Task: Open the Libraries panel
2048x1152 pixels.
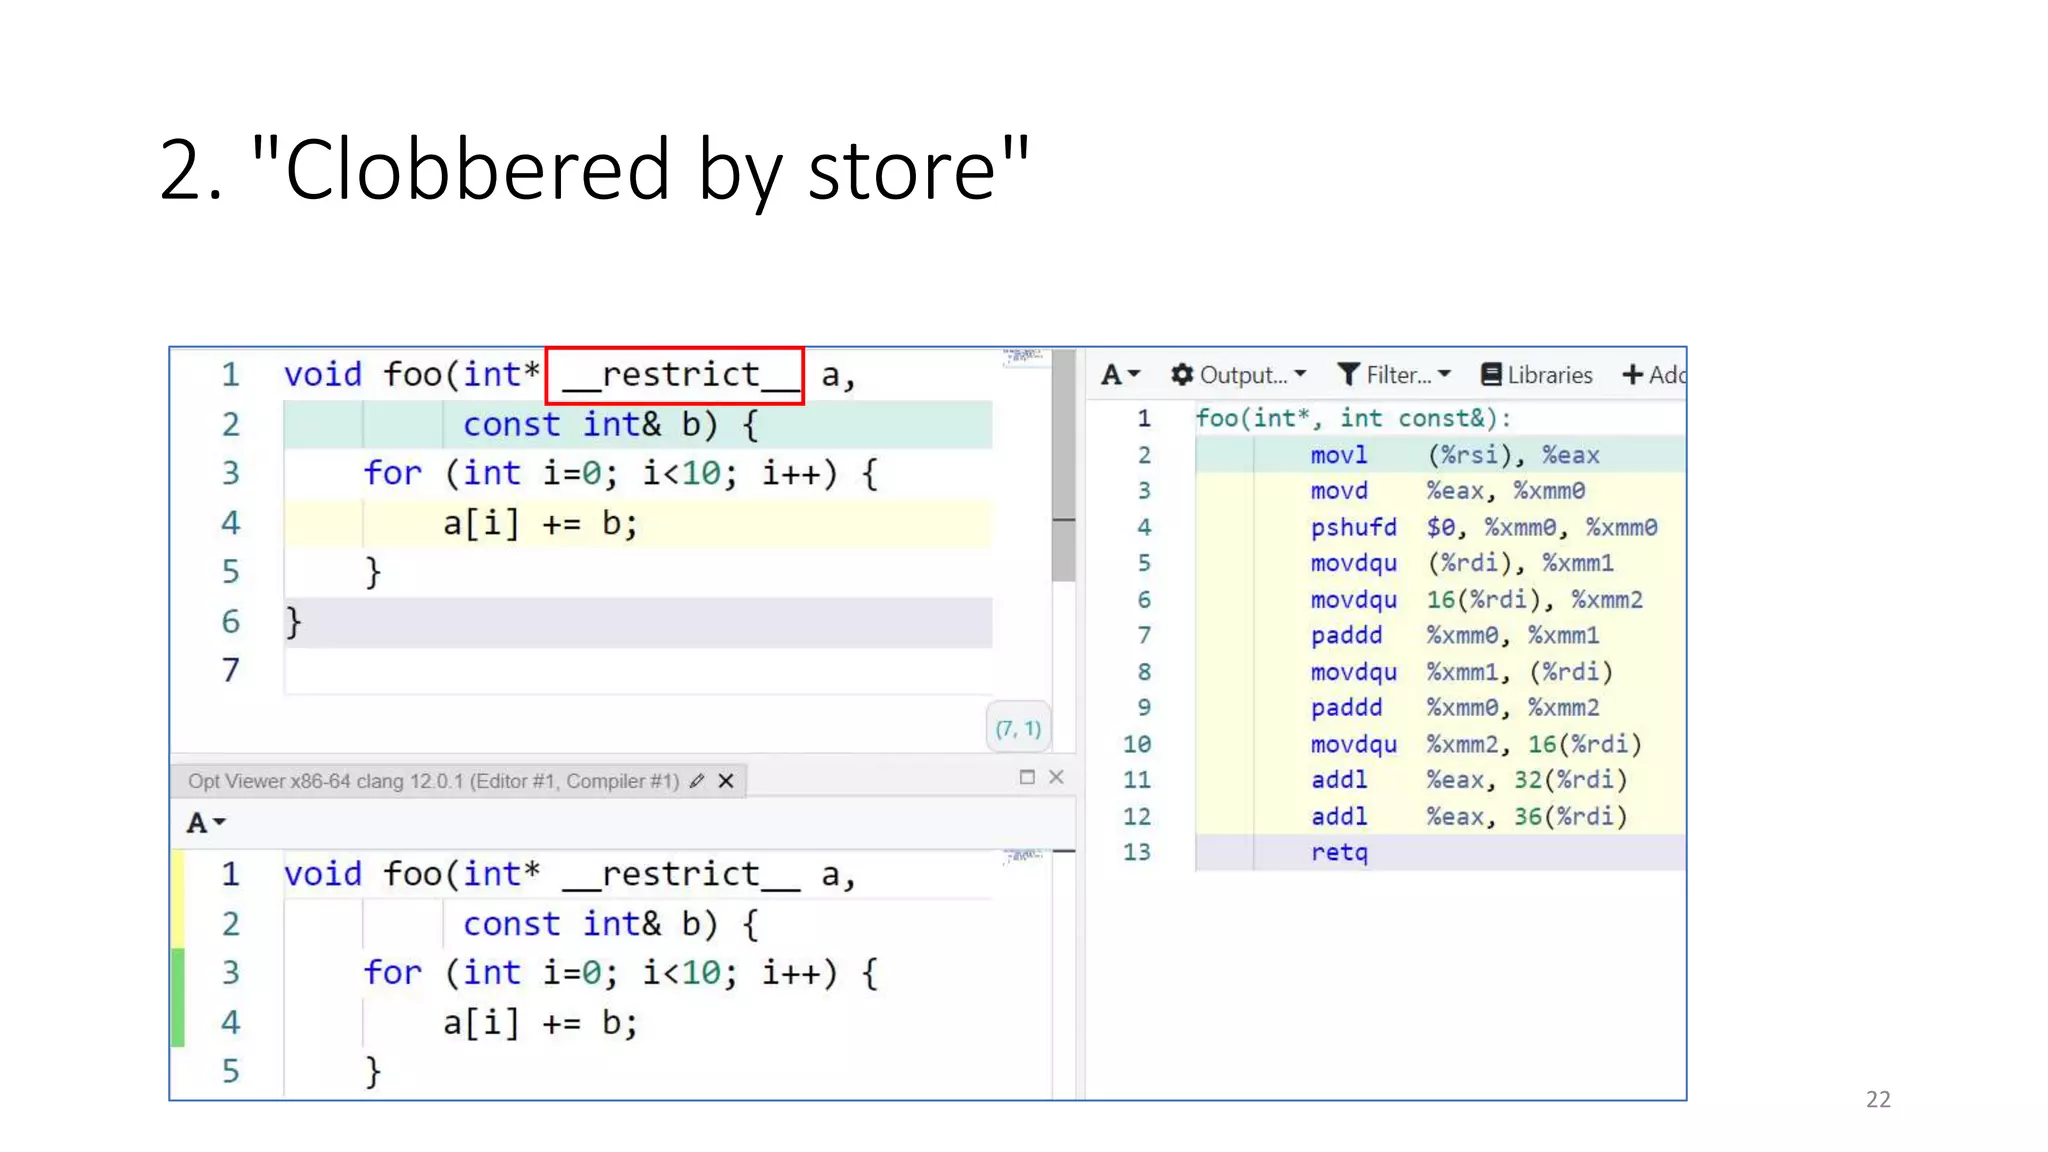Action: click(1537, 375)
